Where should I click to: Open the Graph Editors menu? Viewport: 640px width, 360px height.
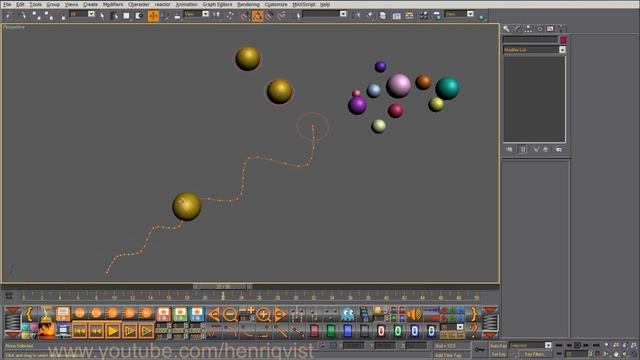click(218, 4)
